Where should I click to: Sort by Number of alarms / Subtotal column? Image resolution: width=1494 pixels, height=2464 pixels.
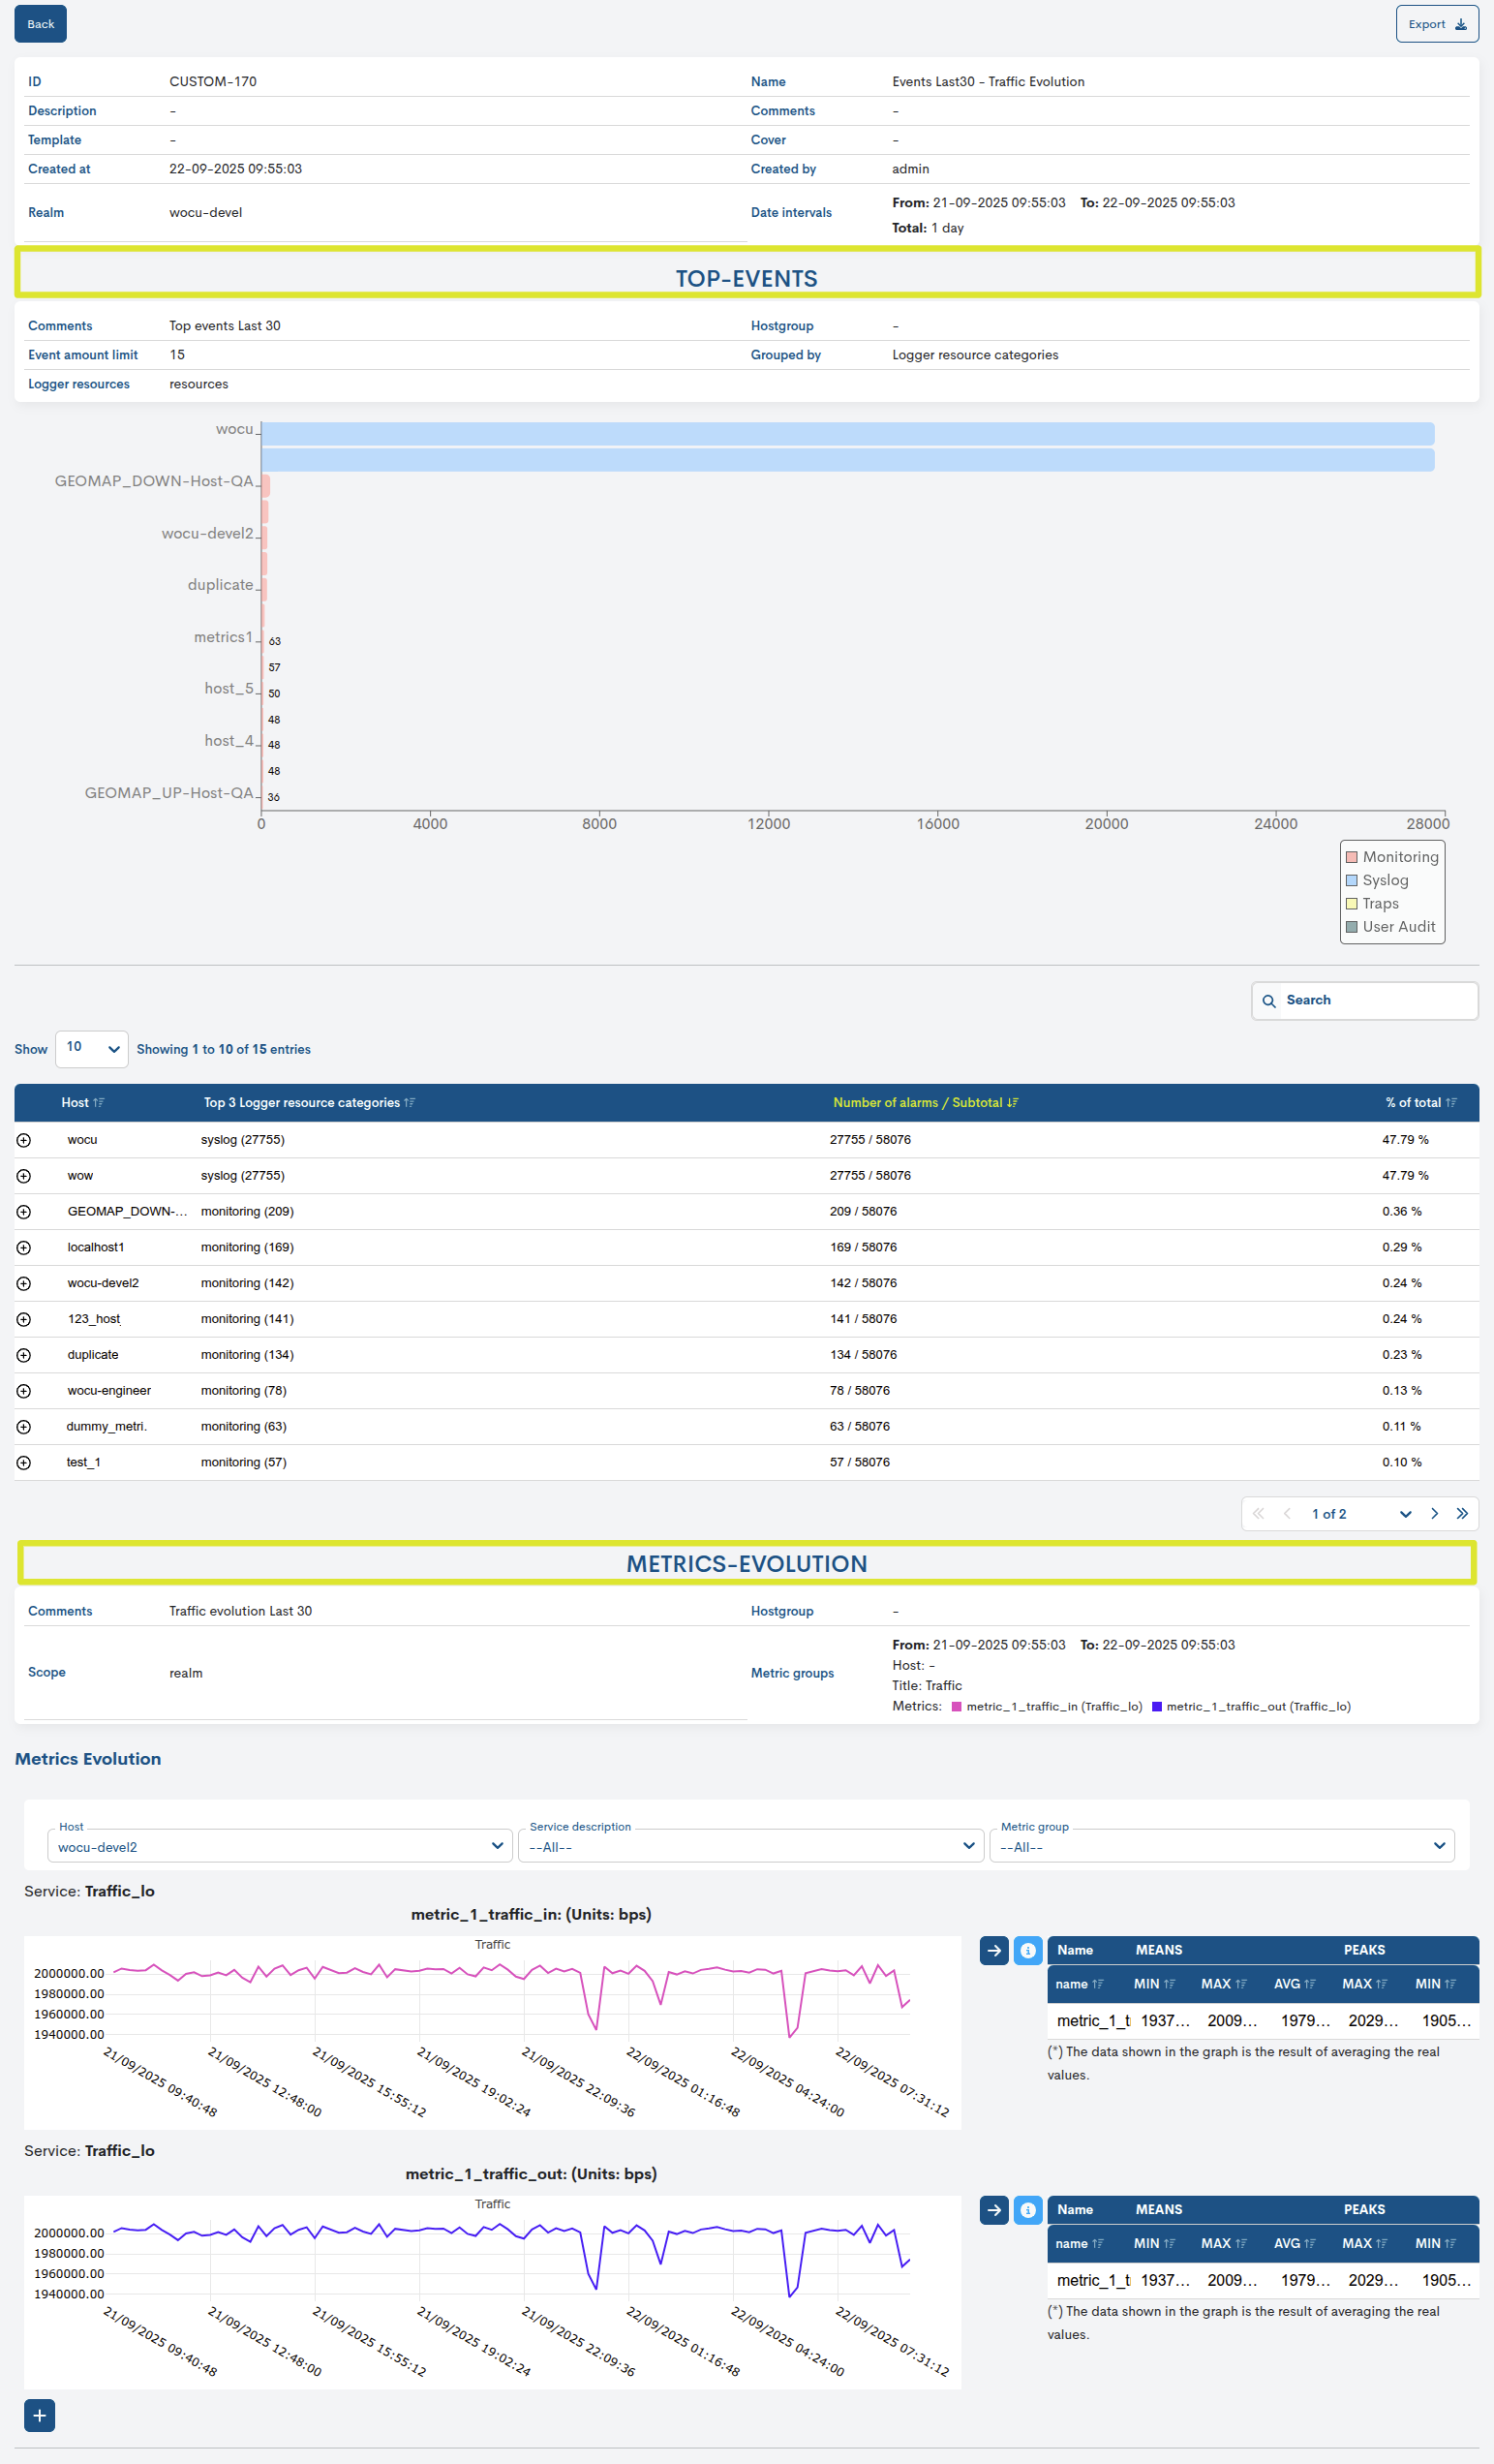coord(925,1102)
